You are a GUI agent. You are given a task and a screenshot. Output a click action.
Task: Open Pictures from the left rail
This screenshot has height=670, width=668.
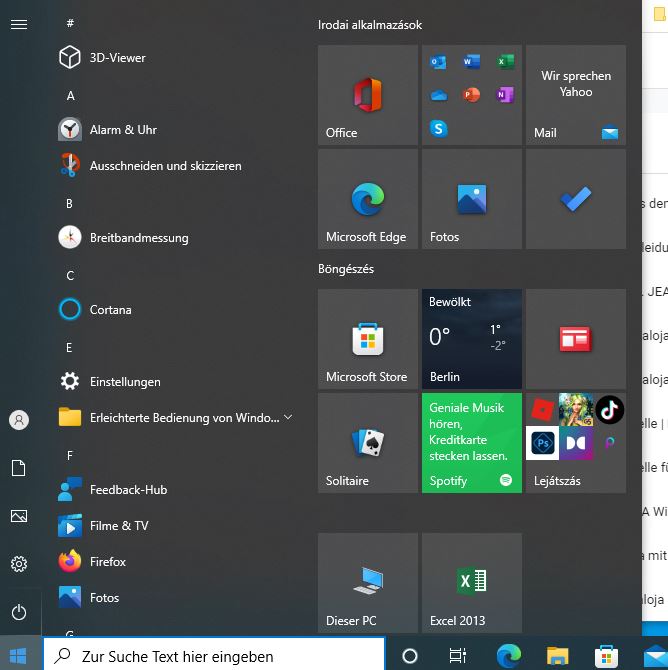click(x=19, y=516)
